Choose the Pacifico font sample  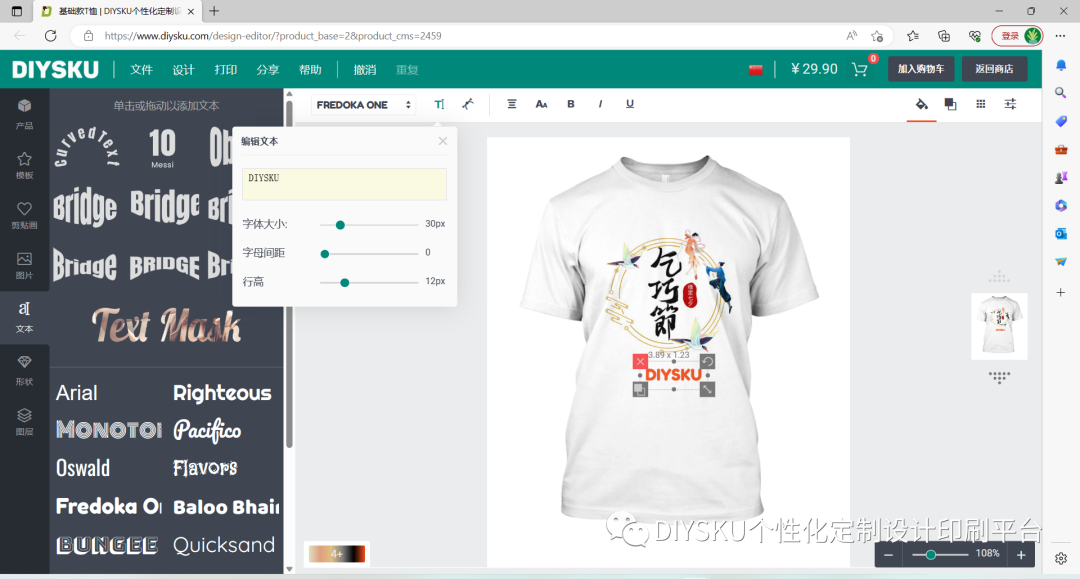(207, 430)
